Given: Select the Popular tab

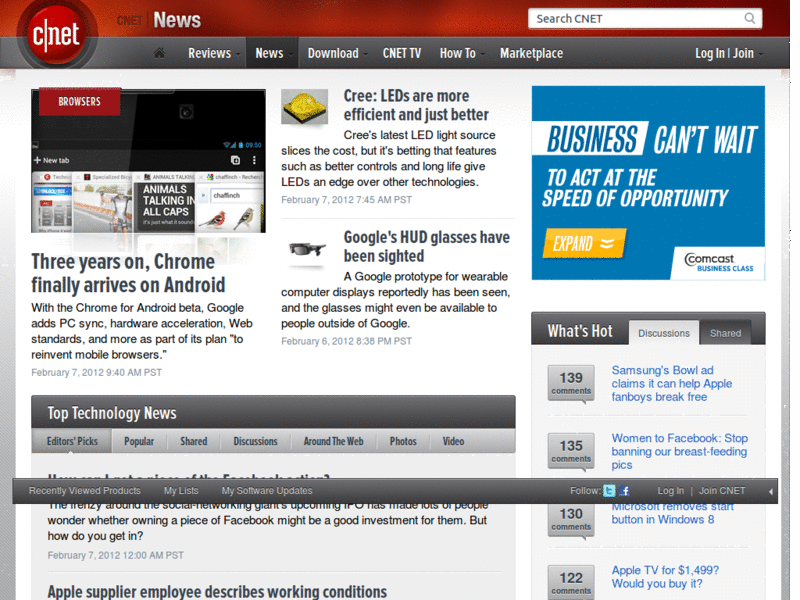Looking at the screenshot, I should point(139,441).
